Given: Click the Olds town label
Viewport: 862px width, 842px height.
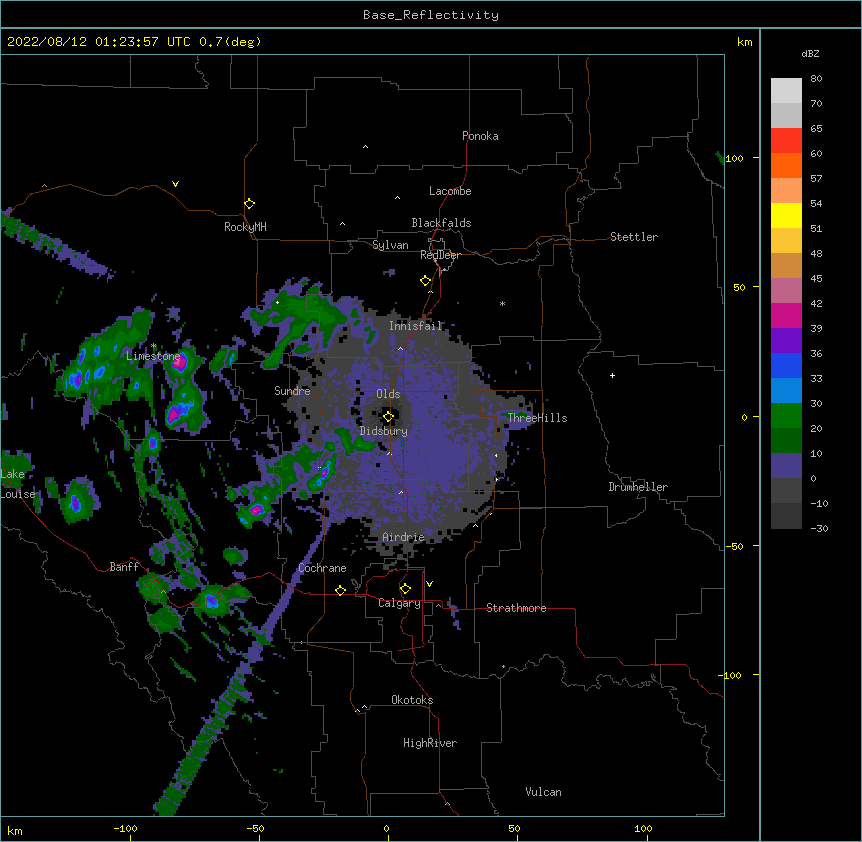Looking at the screenshot, I should [388, 394].
